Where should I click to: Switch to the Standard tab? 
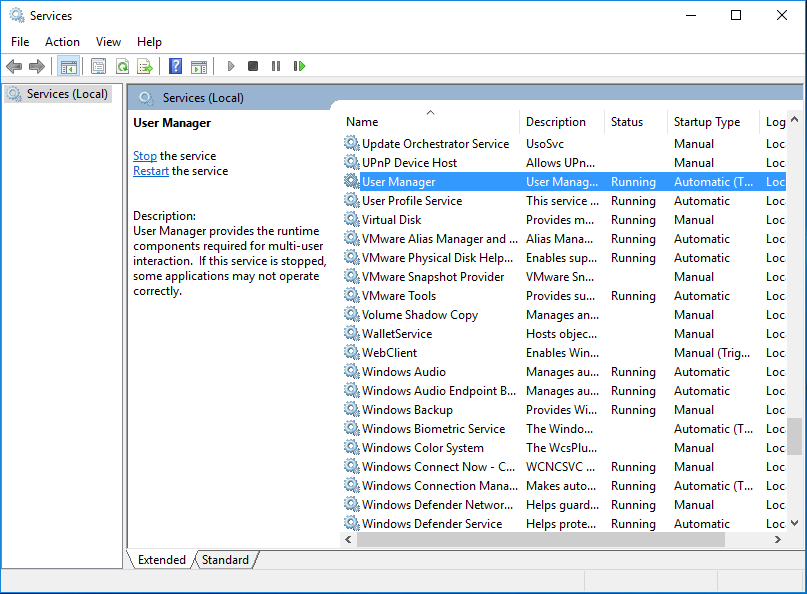click(x=225, y=560)
